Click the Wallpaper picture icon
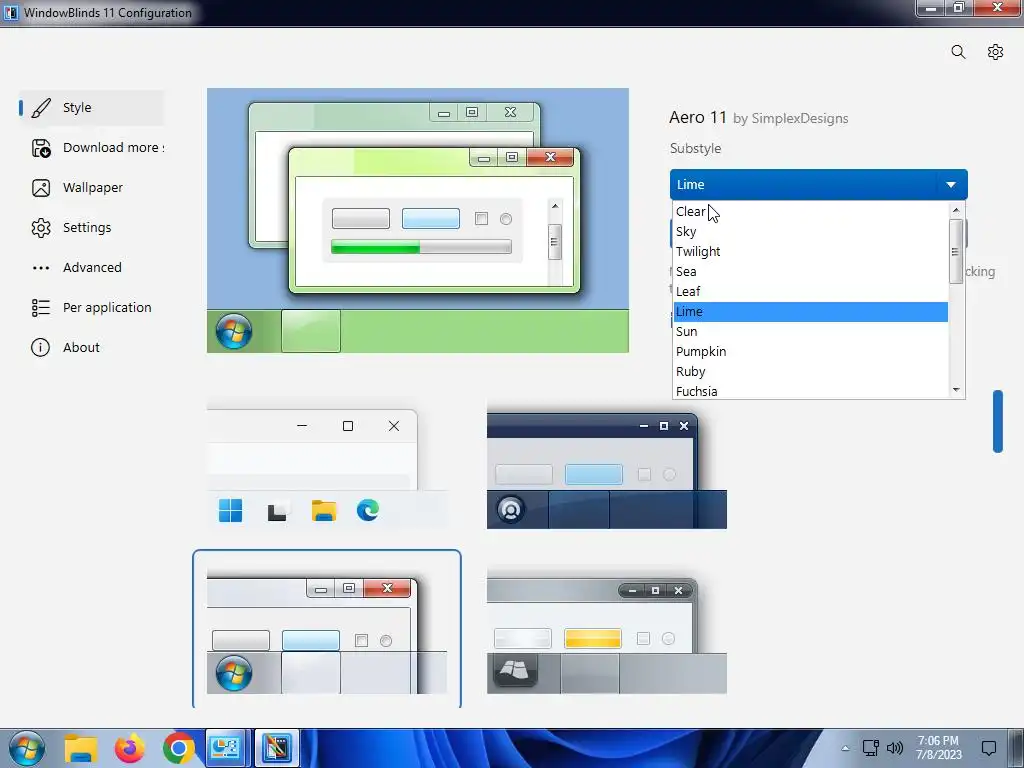The image size is (1024, 768). [x=41, y=188]
